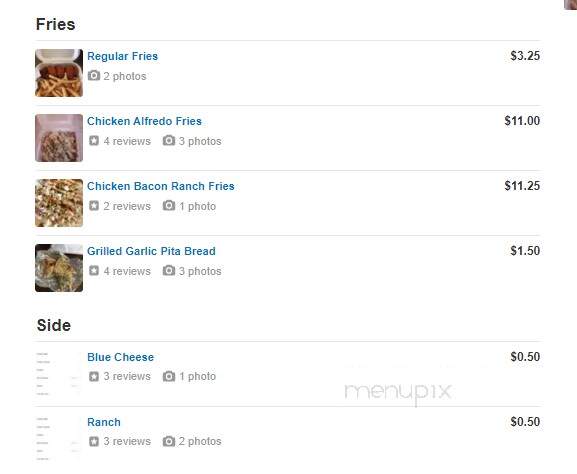Click the camera icon under Chicken Bacon Ranch Fries
This screenshot has width=577, height=474.
point(169,205)
